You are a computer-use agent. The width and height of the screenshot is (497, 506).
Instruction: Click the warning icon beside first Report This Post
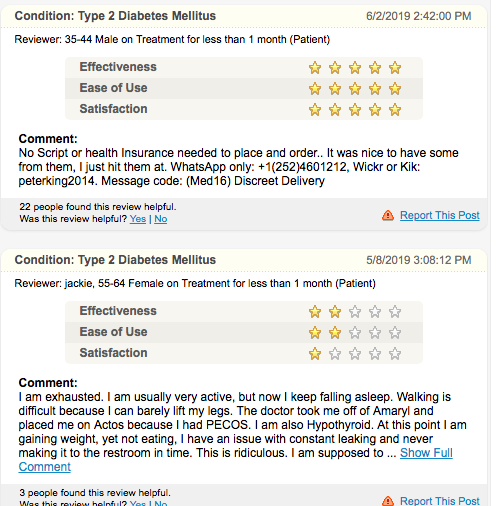(x=388, y=215)
